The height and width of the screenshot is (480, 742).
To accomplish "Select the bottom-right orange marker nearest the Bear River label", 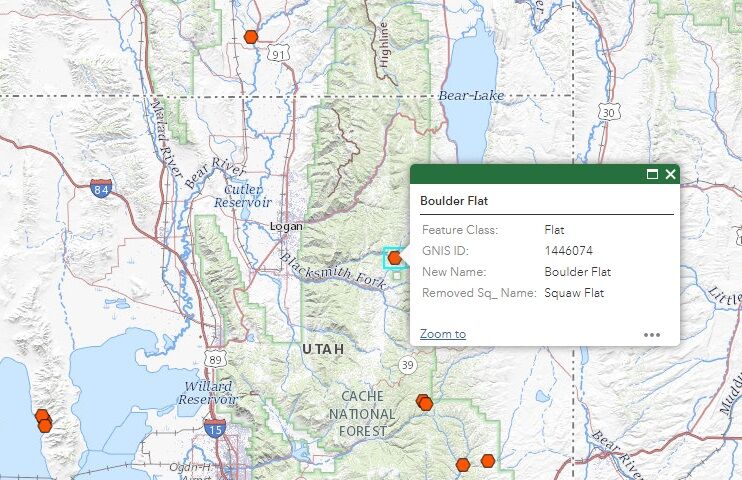I will click(488, 461).
